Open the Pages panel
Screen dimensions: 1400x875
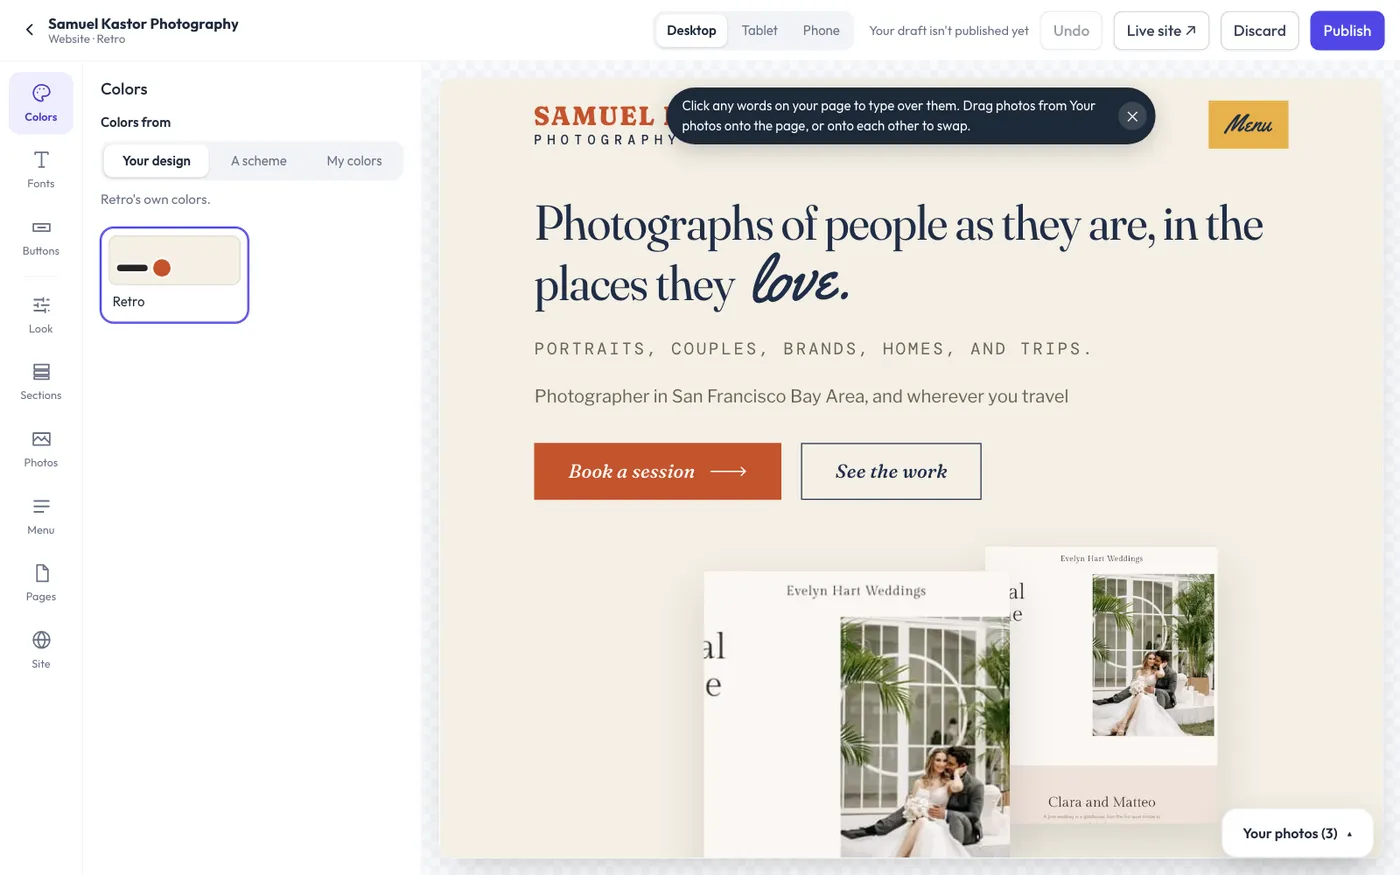41,583
